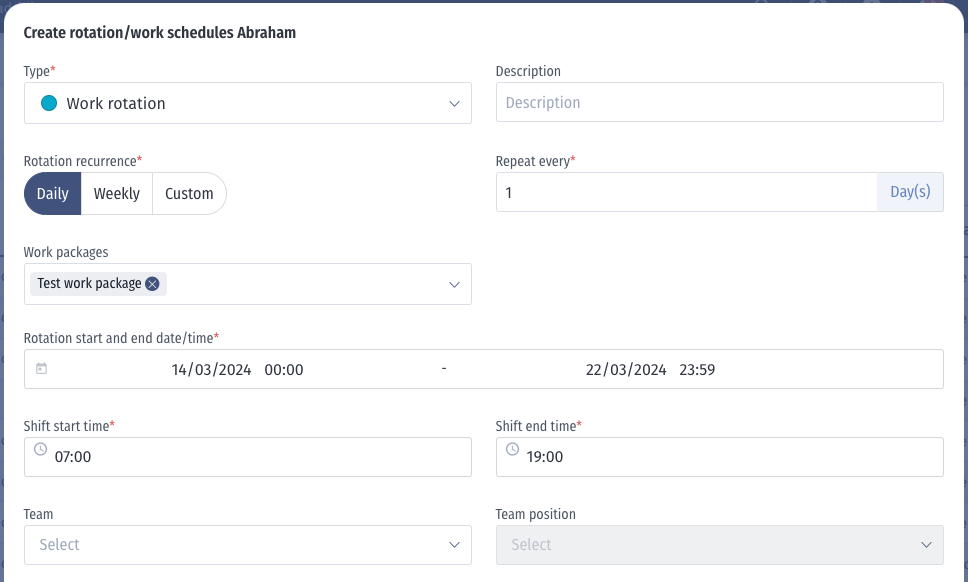Click the Shift start time 07:00 field

click(x=248, y=457)
